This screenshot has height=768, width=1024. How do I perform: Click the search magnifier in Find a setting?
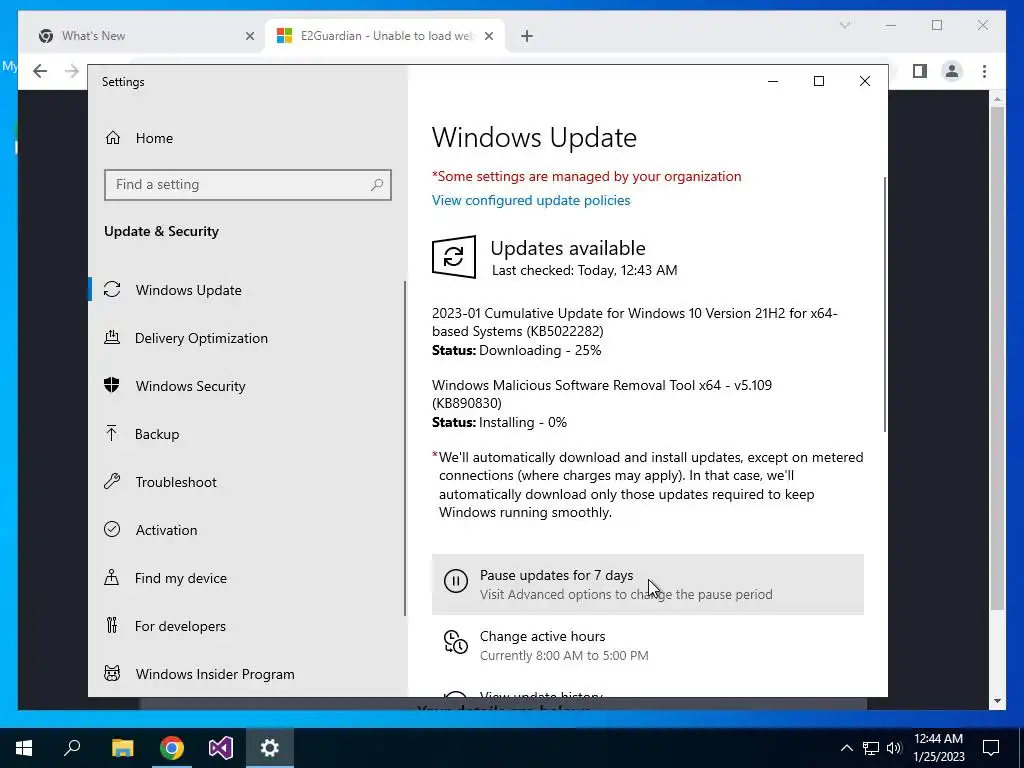[x=377, y=185]
